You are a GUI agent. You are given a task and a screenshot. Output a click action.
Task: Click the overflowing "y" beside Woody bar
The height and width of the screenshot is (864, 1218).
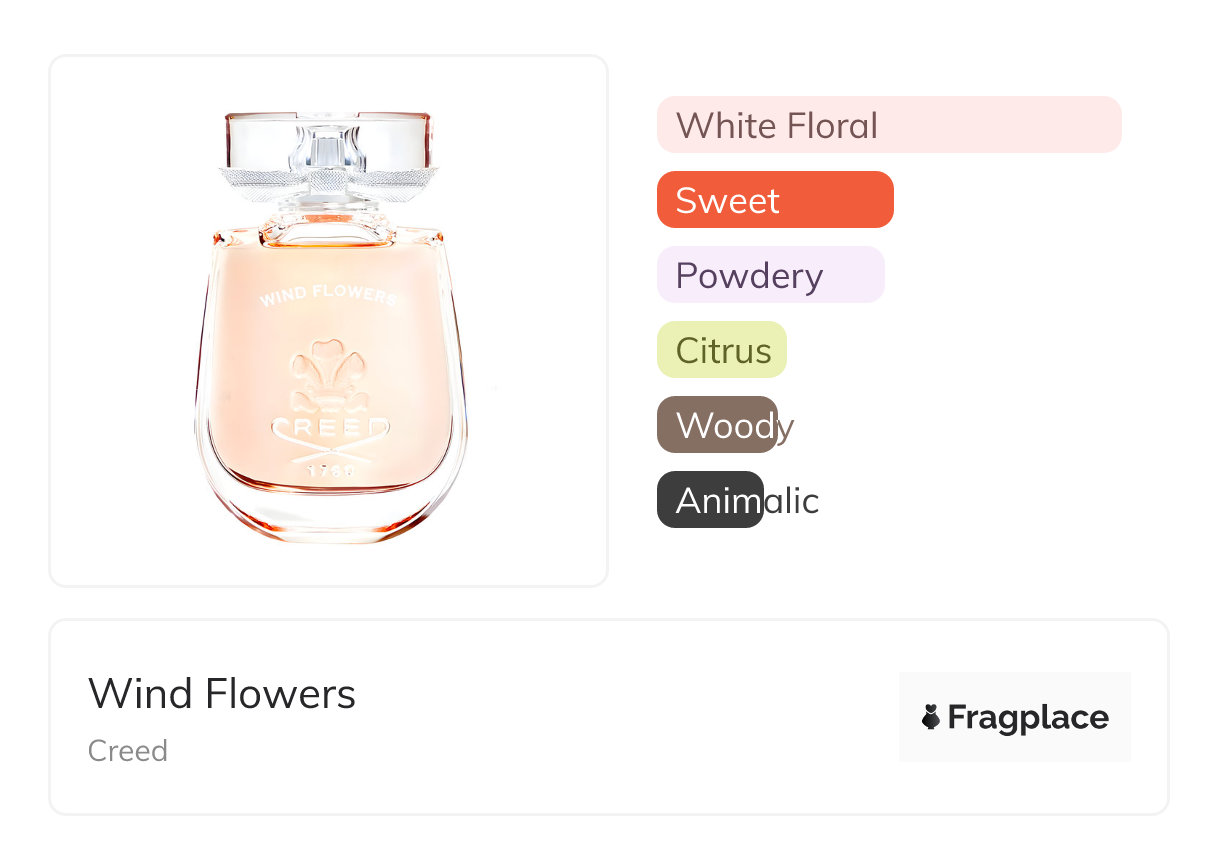point(786,427)
